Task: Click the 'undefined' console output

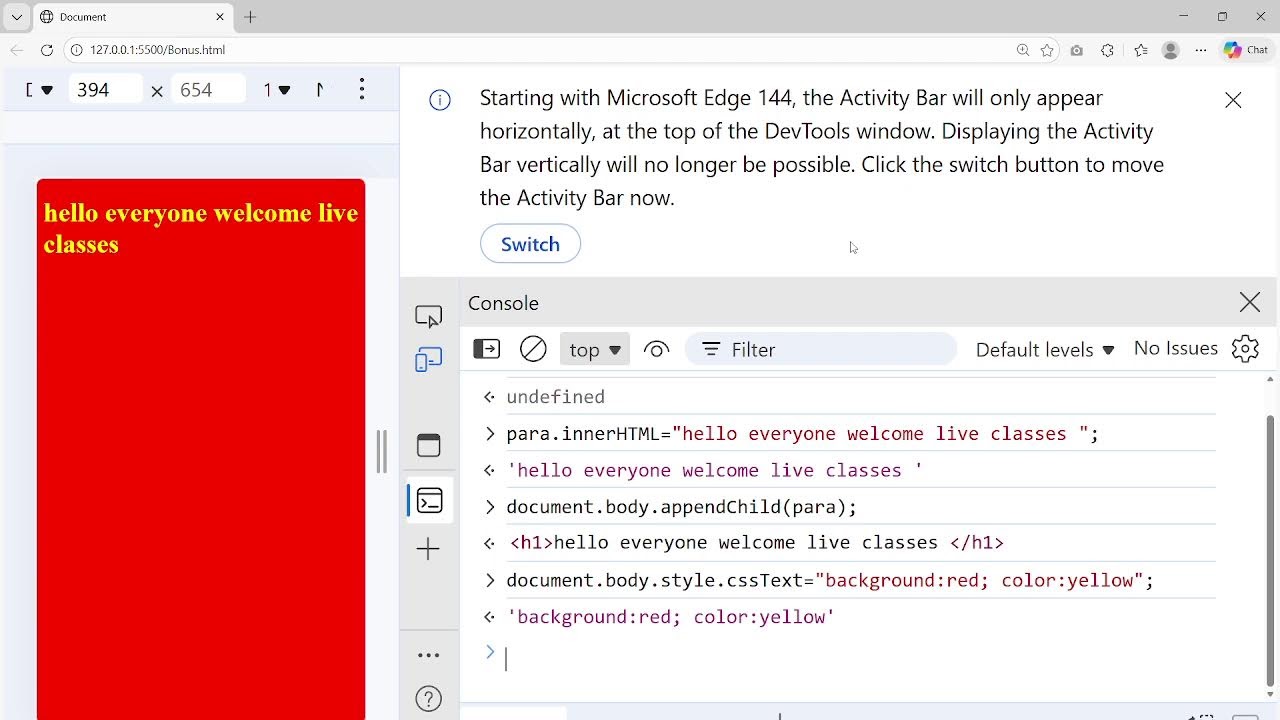Action: pyautogui.click(x=555, y=397)
